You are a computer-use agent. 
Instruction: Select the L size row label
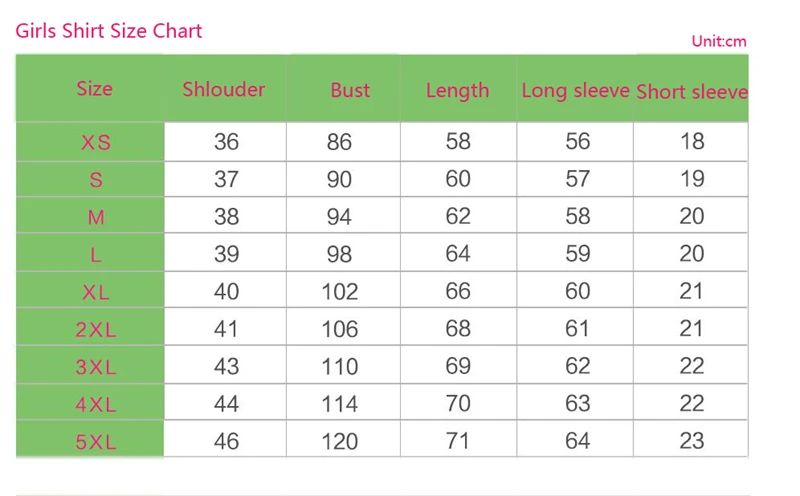click(96, 255)
